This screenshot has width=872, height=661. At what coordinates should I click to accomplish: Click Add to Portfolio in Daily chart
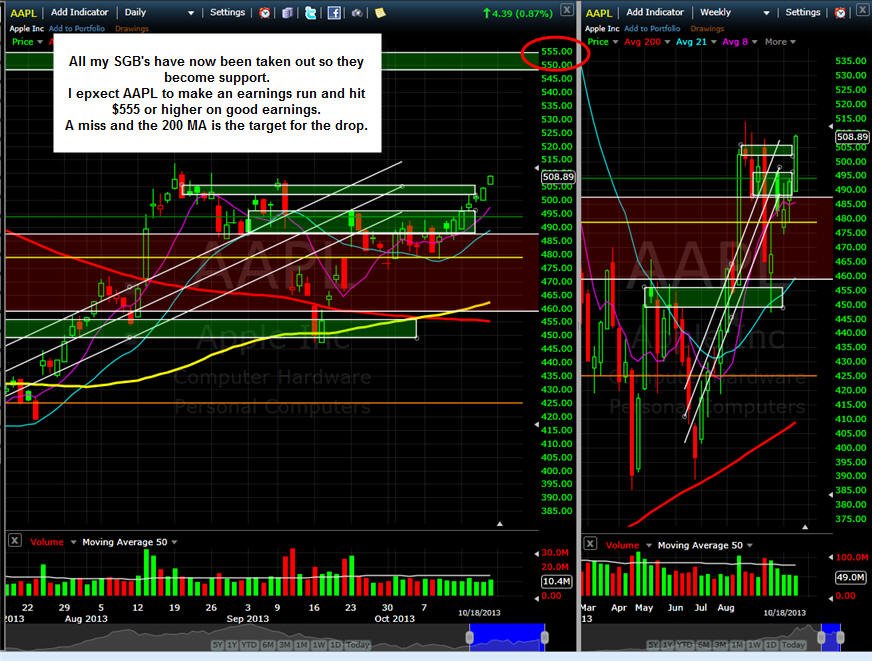coord(77,28)
